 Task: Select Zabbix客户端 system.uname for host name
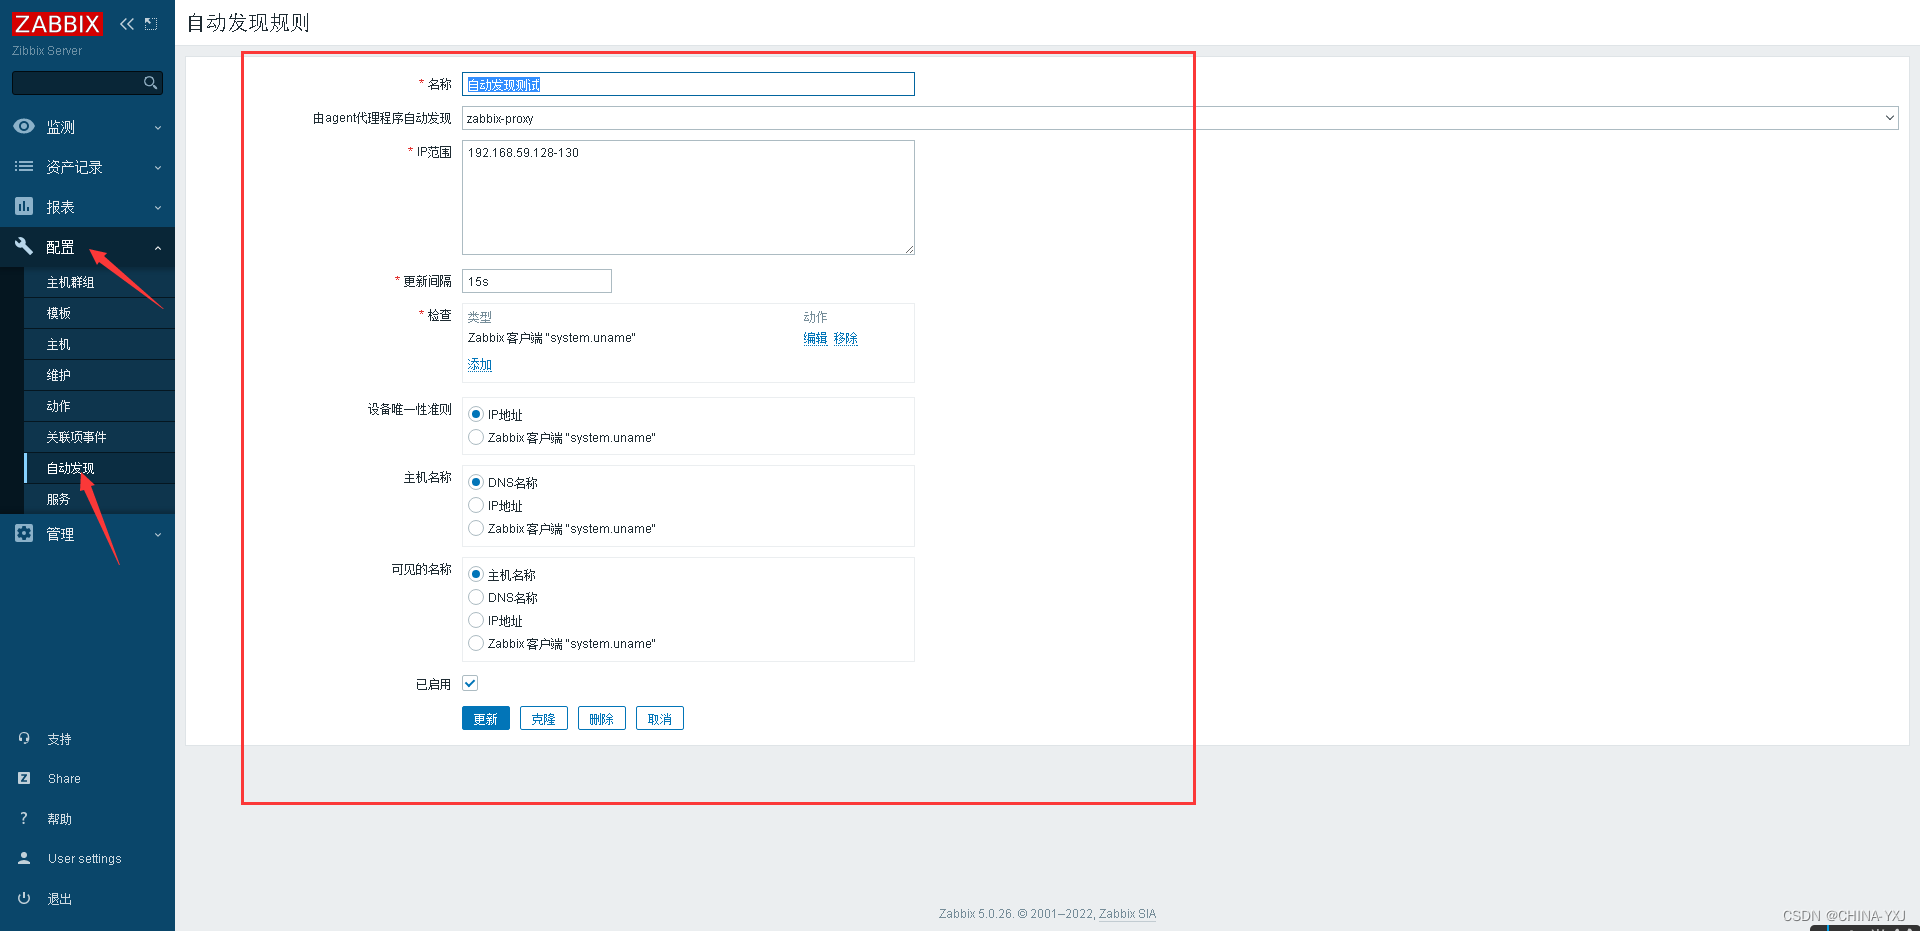[476, 528]
